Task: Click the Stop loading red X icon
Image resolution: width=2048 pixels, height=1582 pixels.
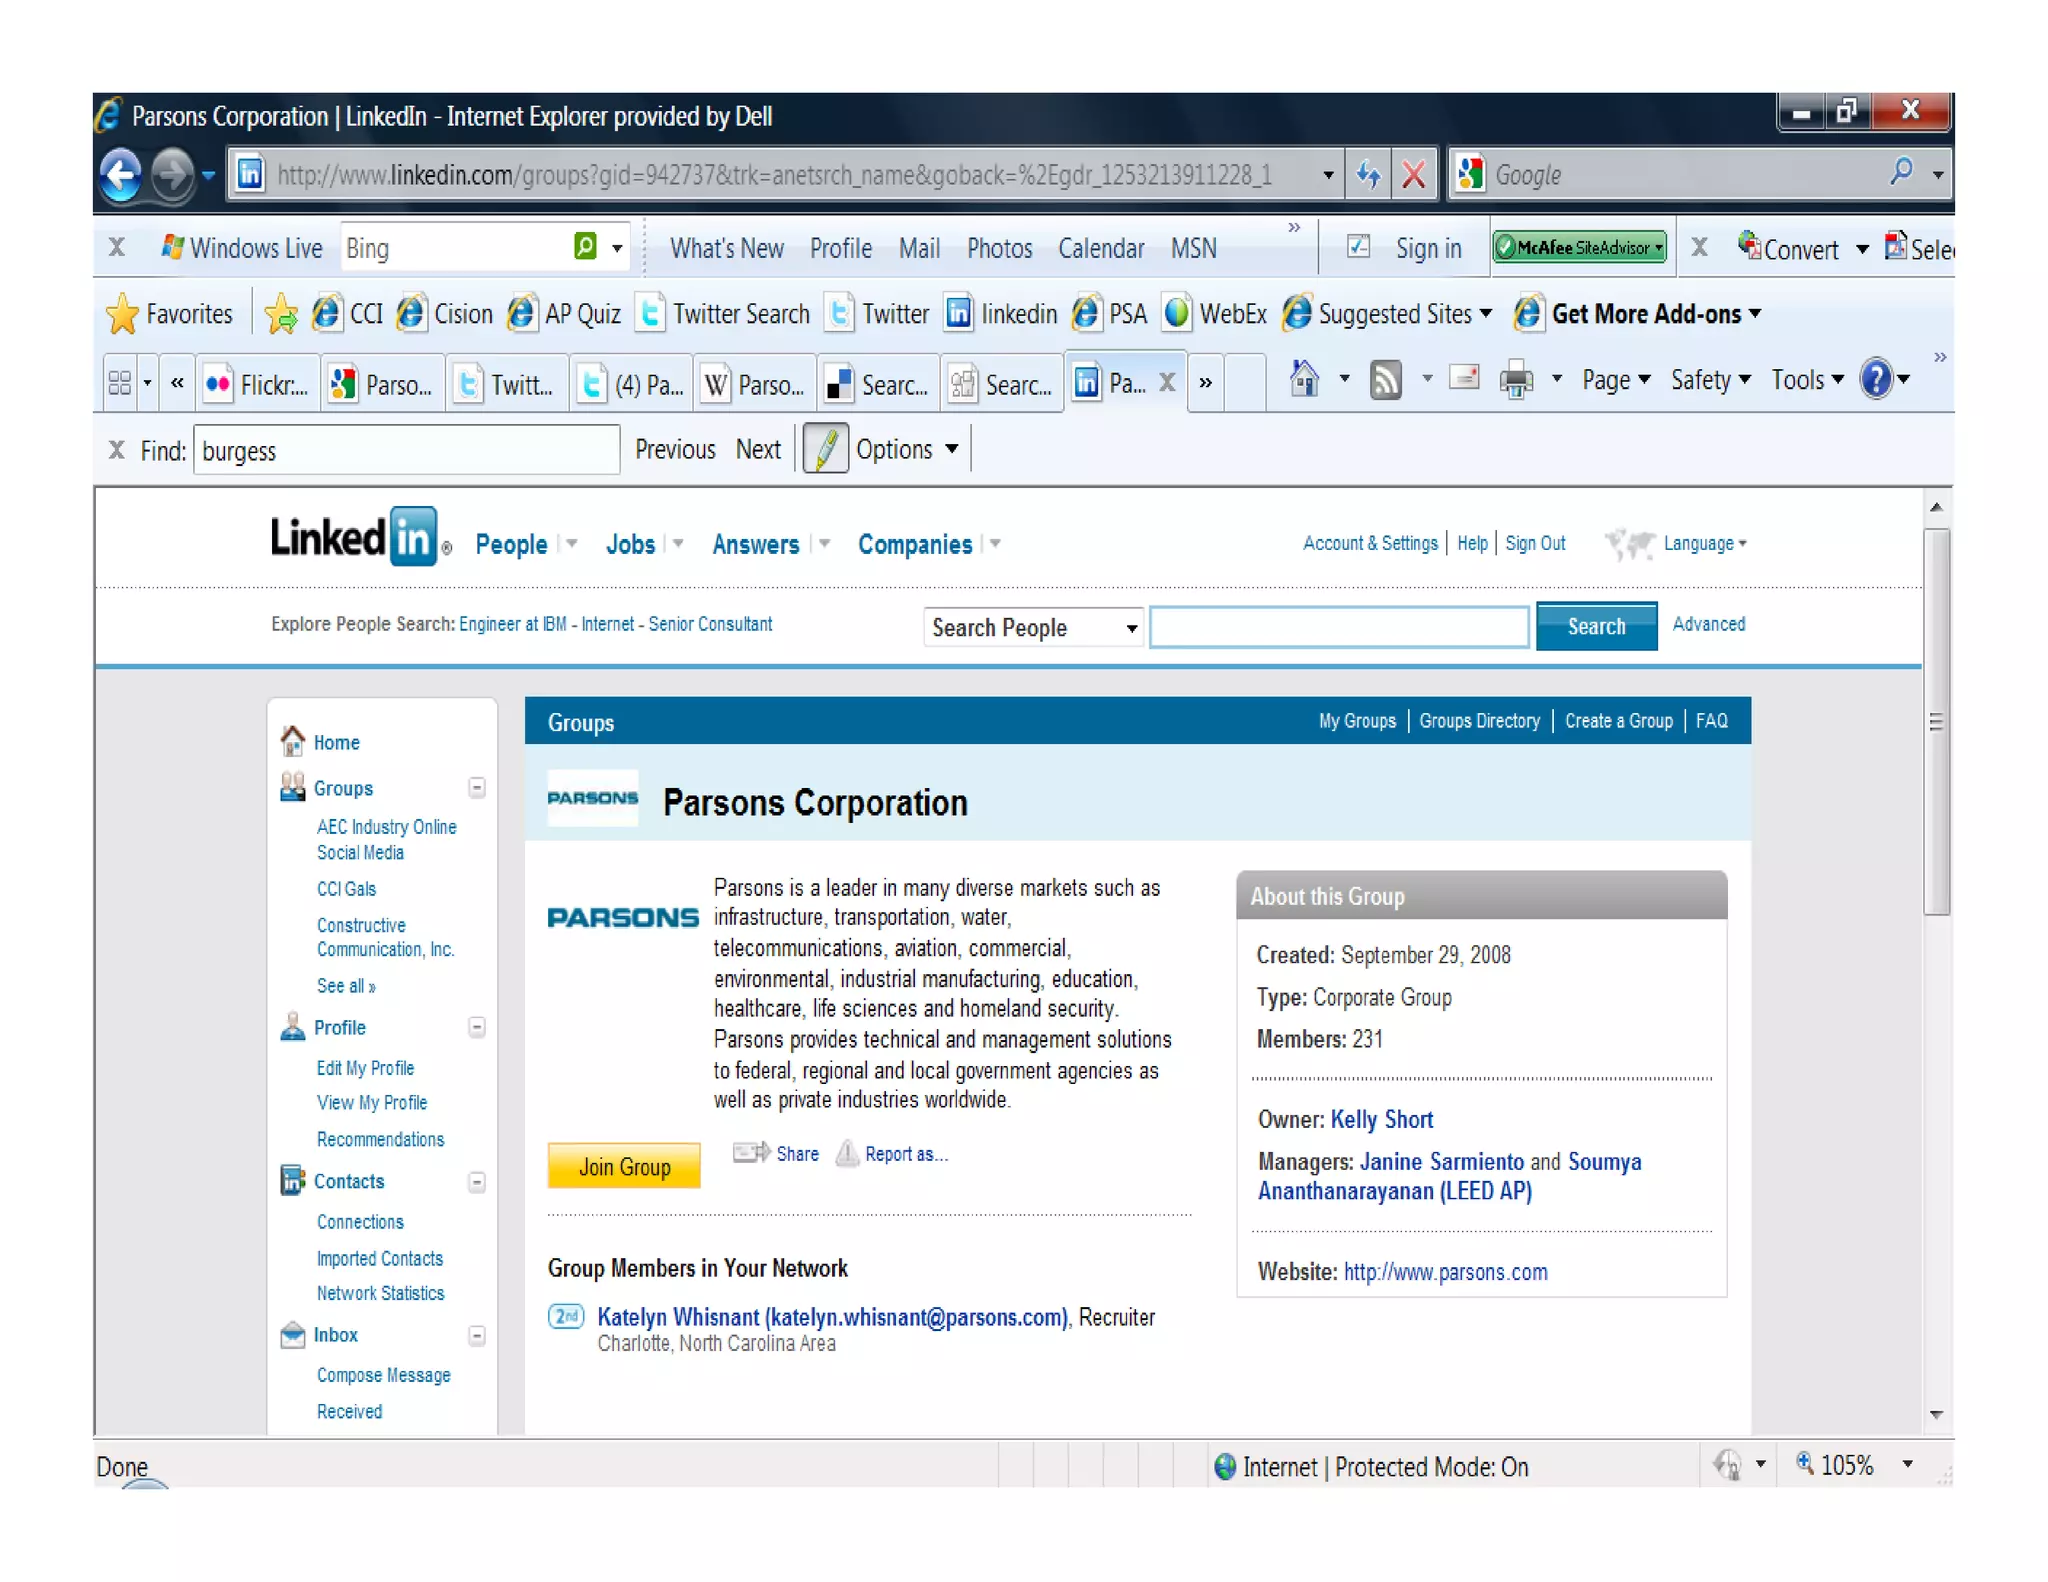Action: (1413, 175)
